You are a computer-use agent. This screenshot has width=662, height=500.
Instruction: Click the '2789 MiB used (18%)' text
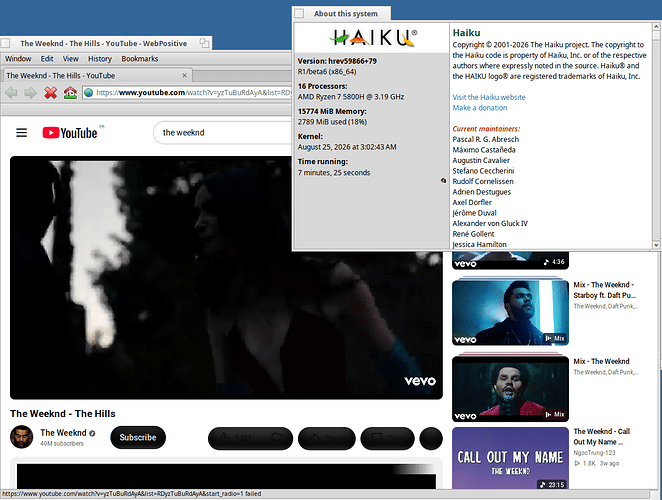332,122
